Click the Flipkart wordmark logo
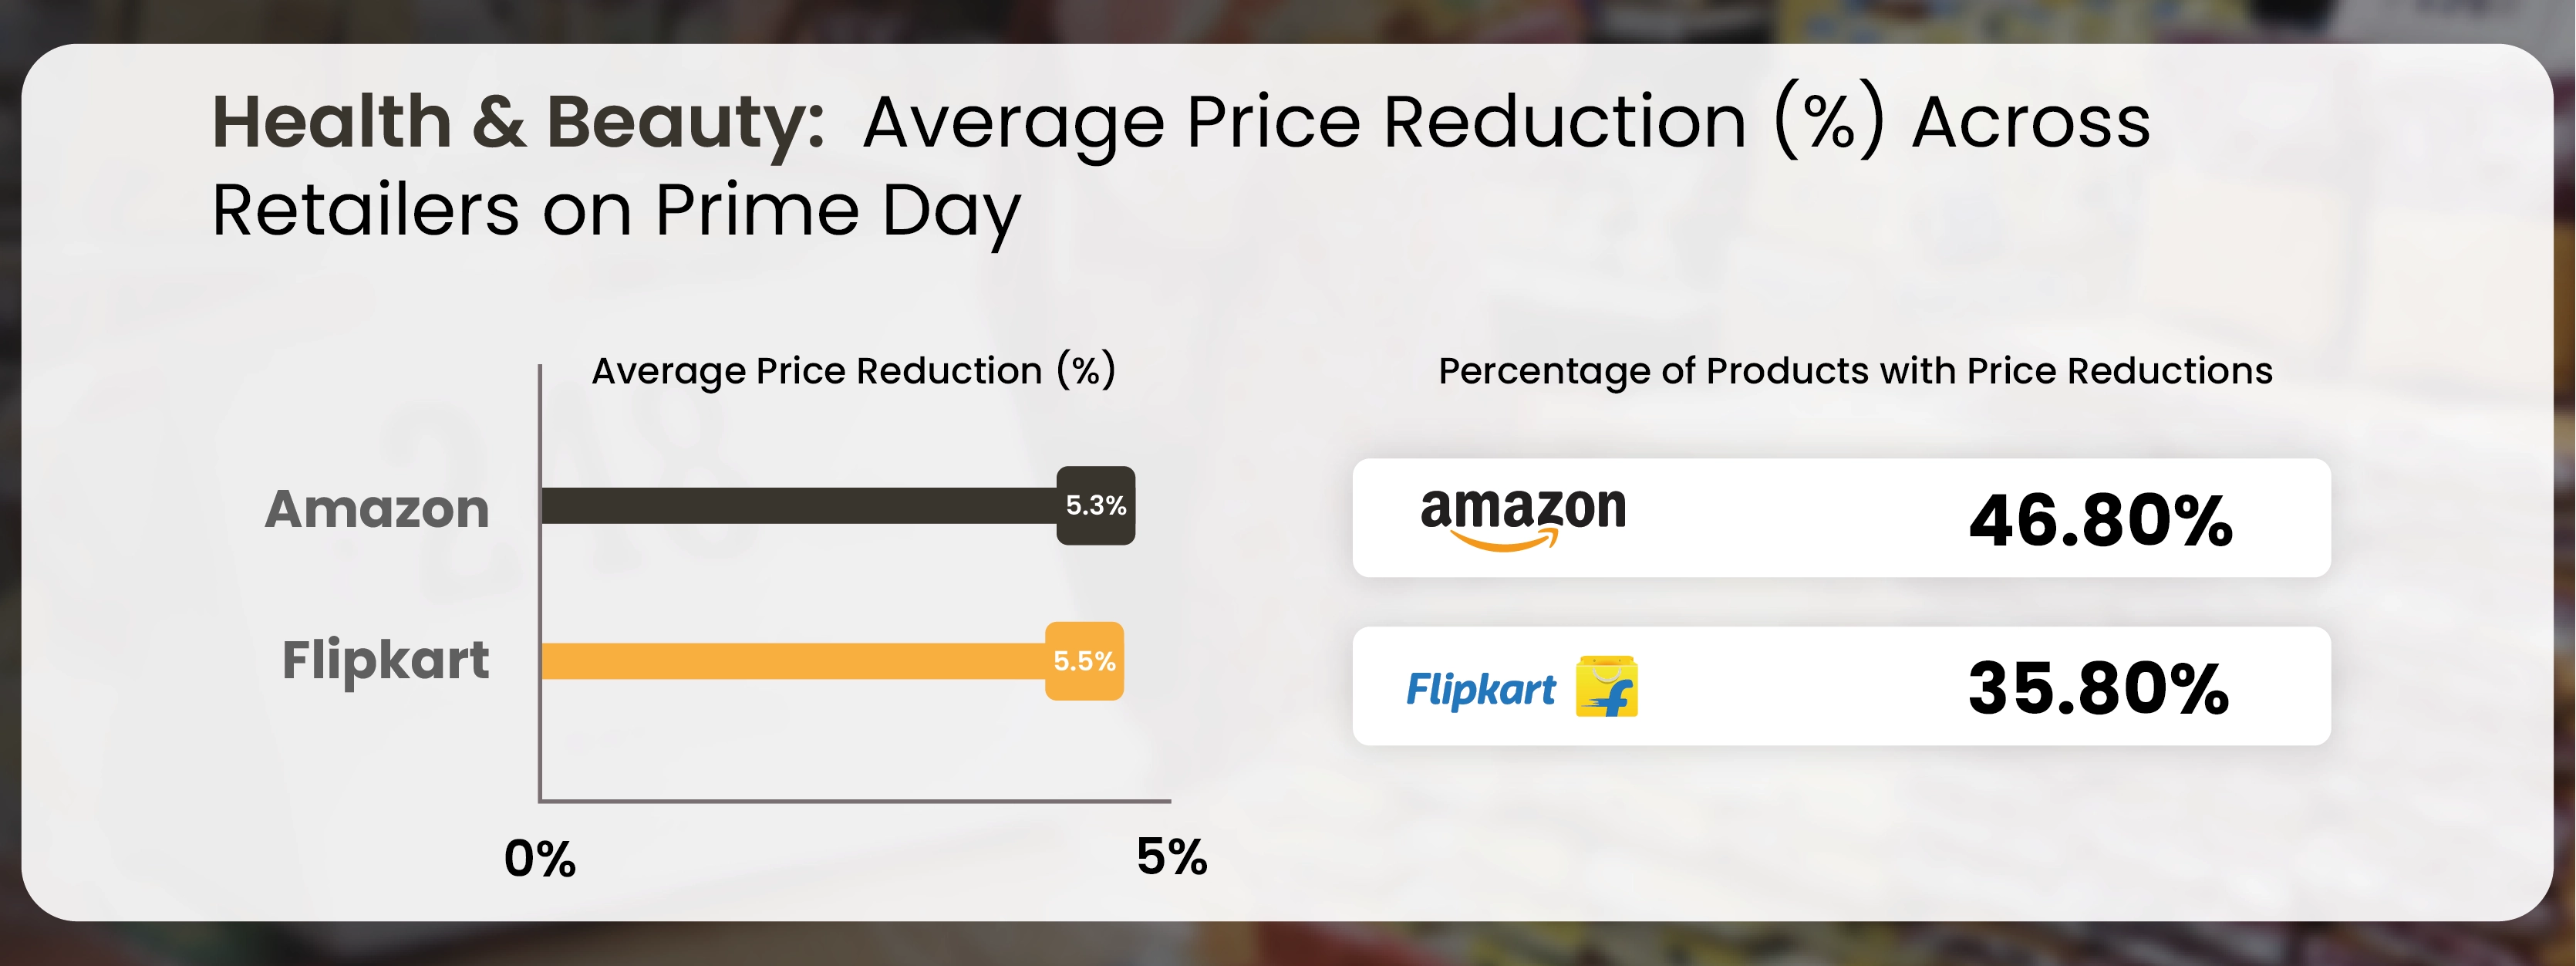The image size is (2576, 966). [1481, 689]
